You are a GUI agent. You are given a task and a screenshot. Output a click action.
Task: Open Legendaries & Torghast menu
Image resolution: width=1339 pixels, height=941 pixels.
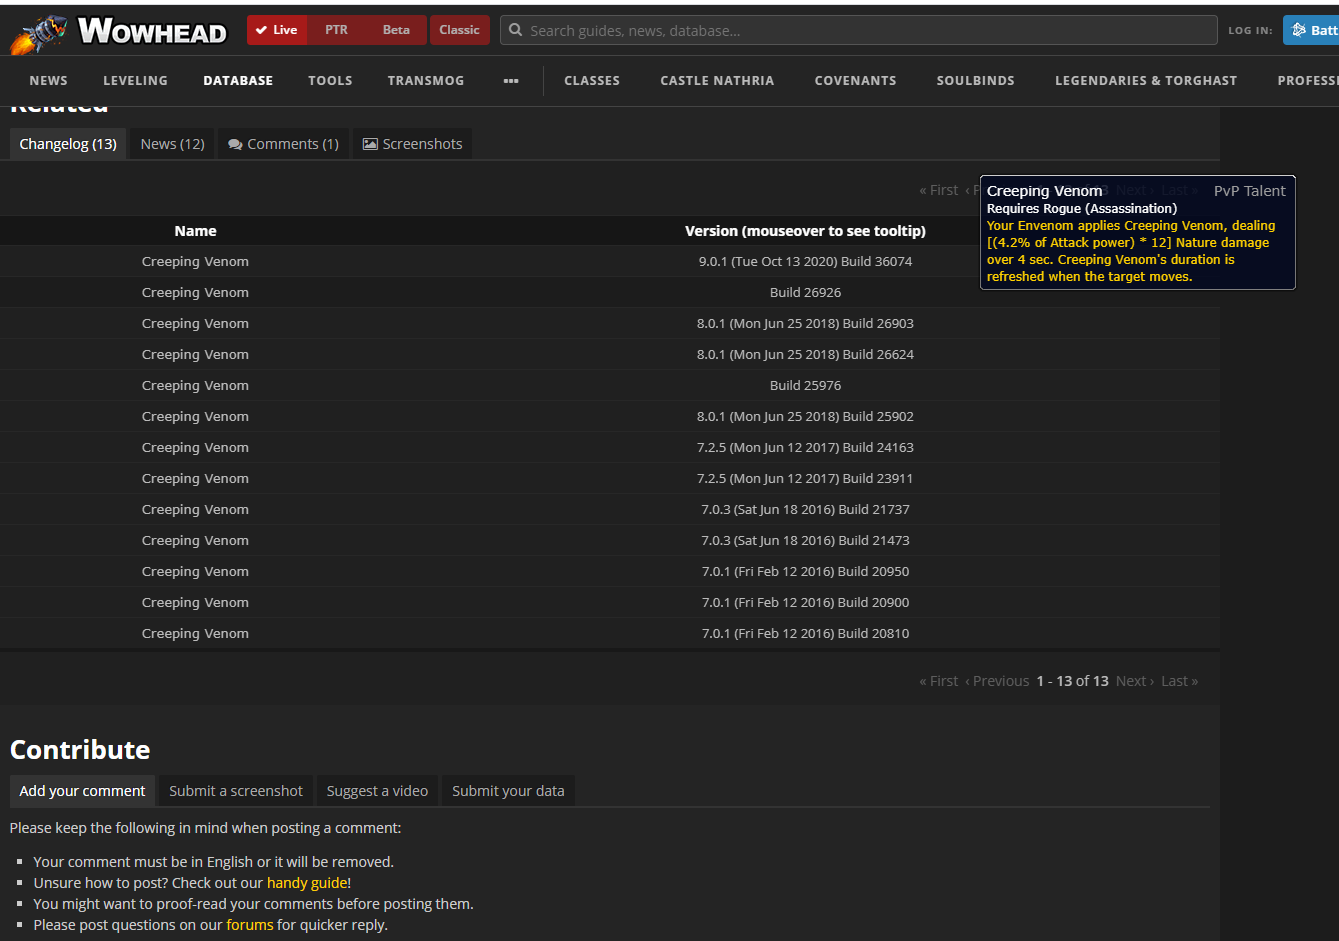[1146, 81]
